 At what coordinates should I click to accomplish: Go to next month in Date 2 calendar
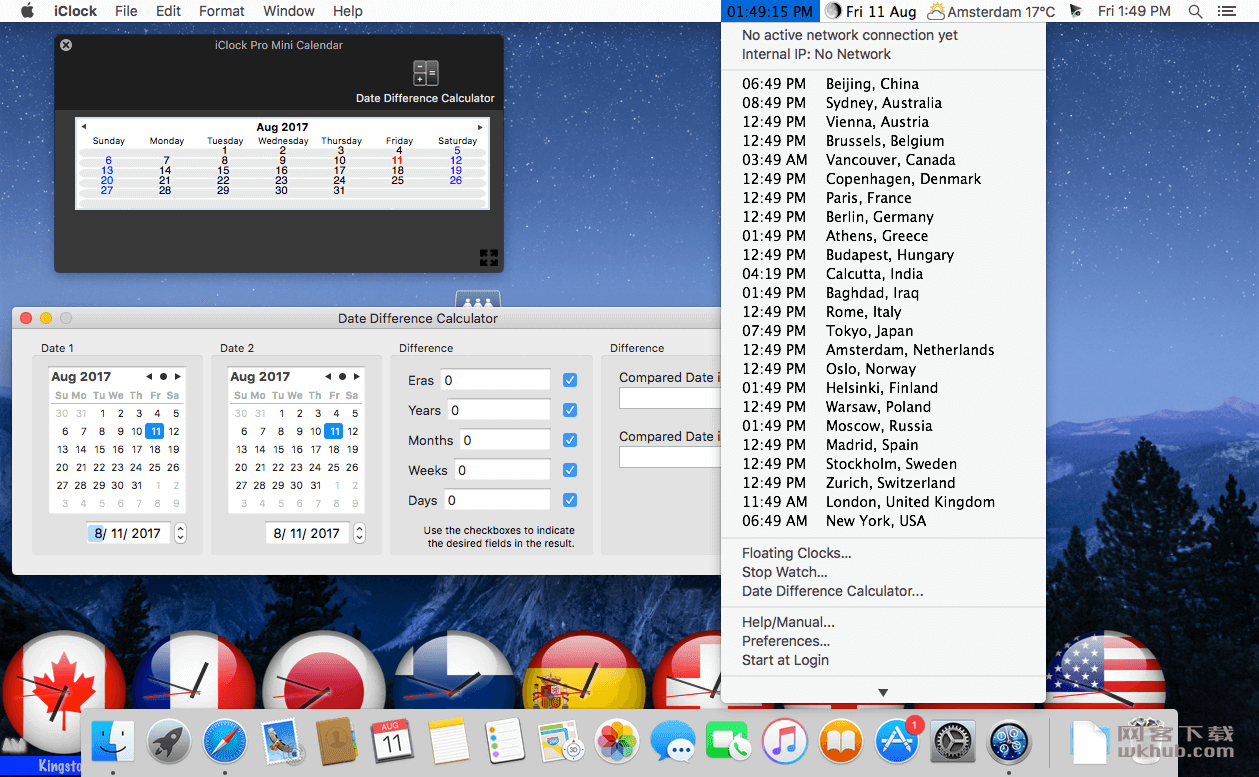357,377
